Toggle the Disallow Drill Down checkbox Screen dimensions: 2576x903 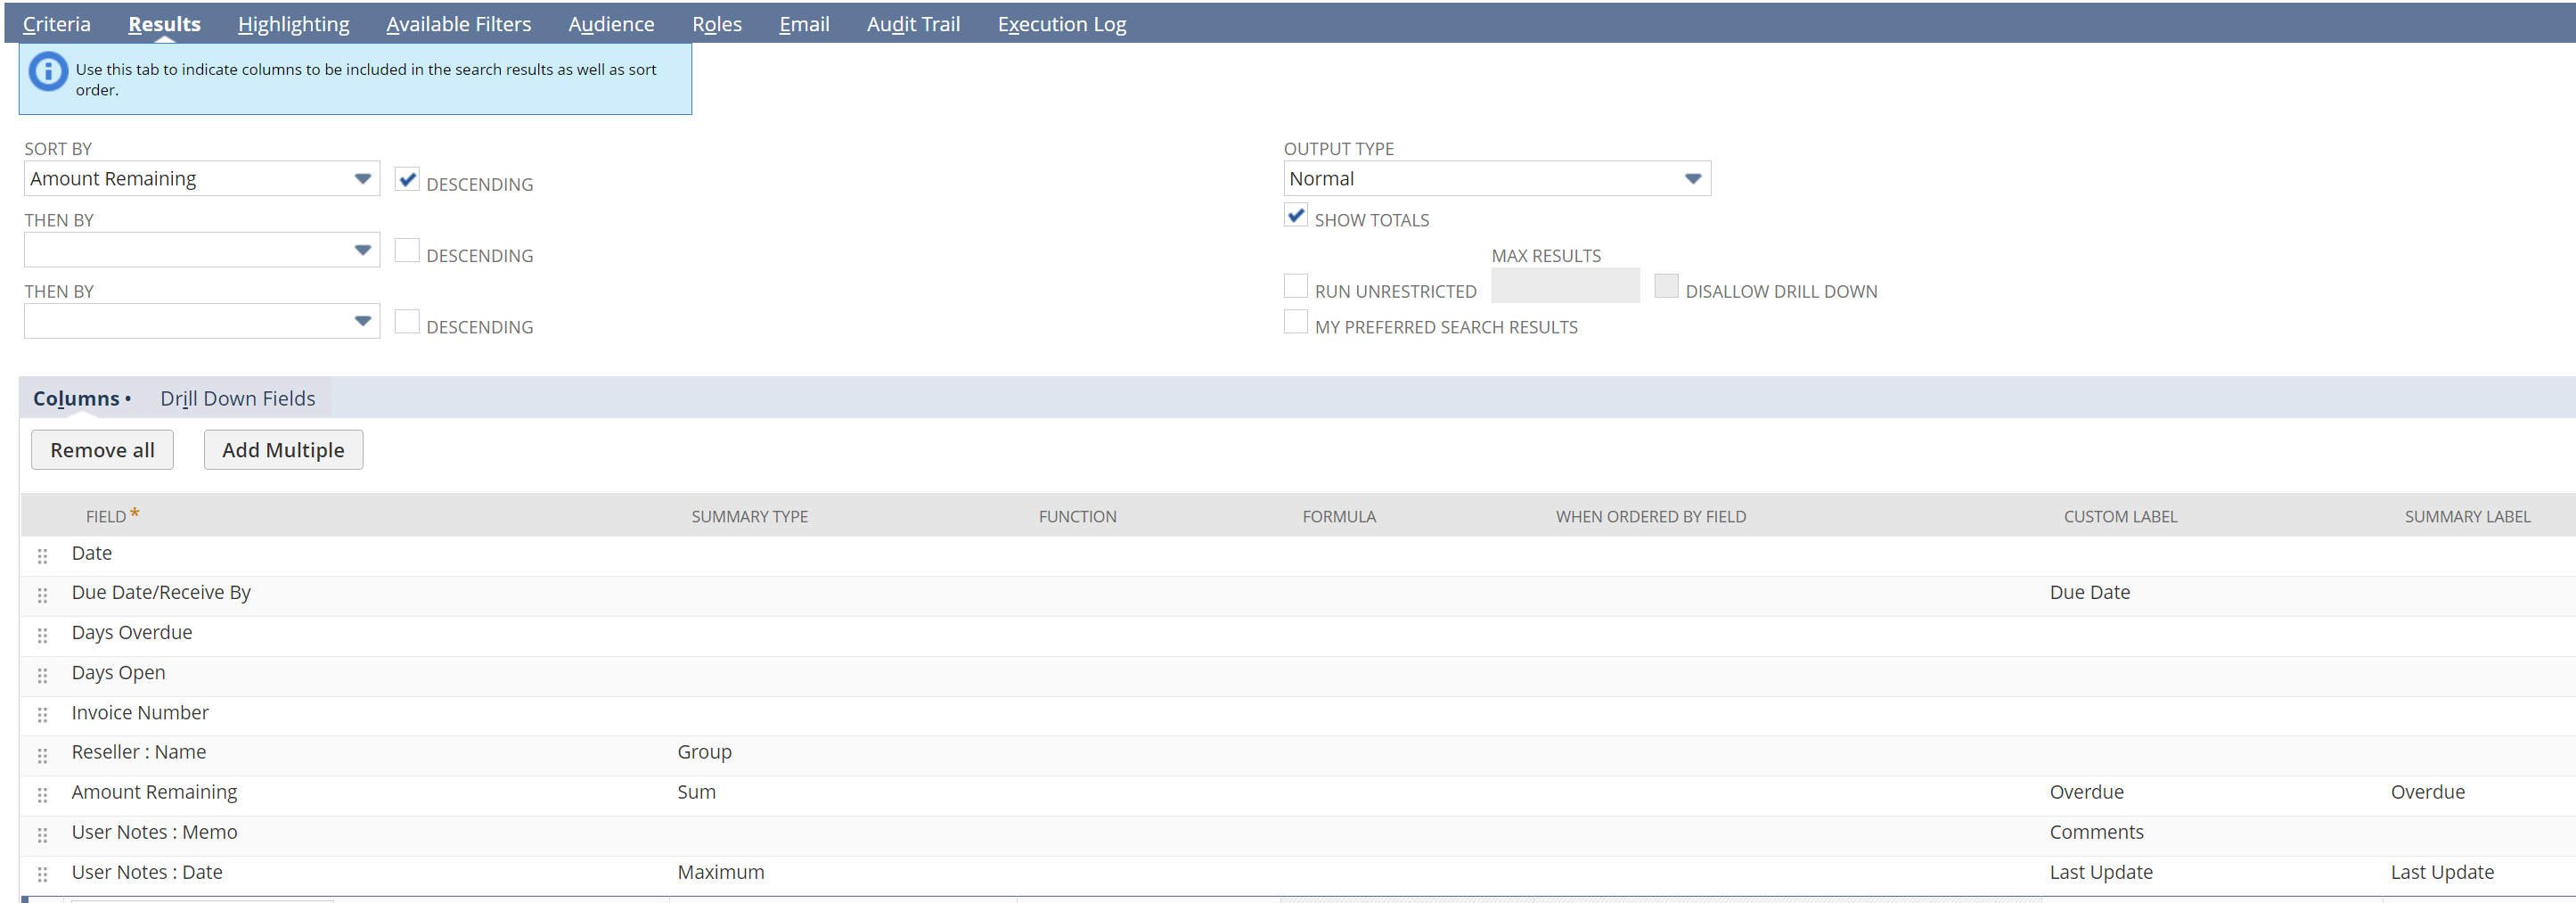click(x=1666, y=286)
